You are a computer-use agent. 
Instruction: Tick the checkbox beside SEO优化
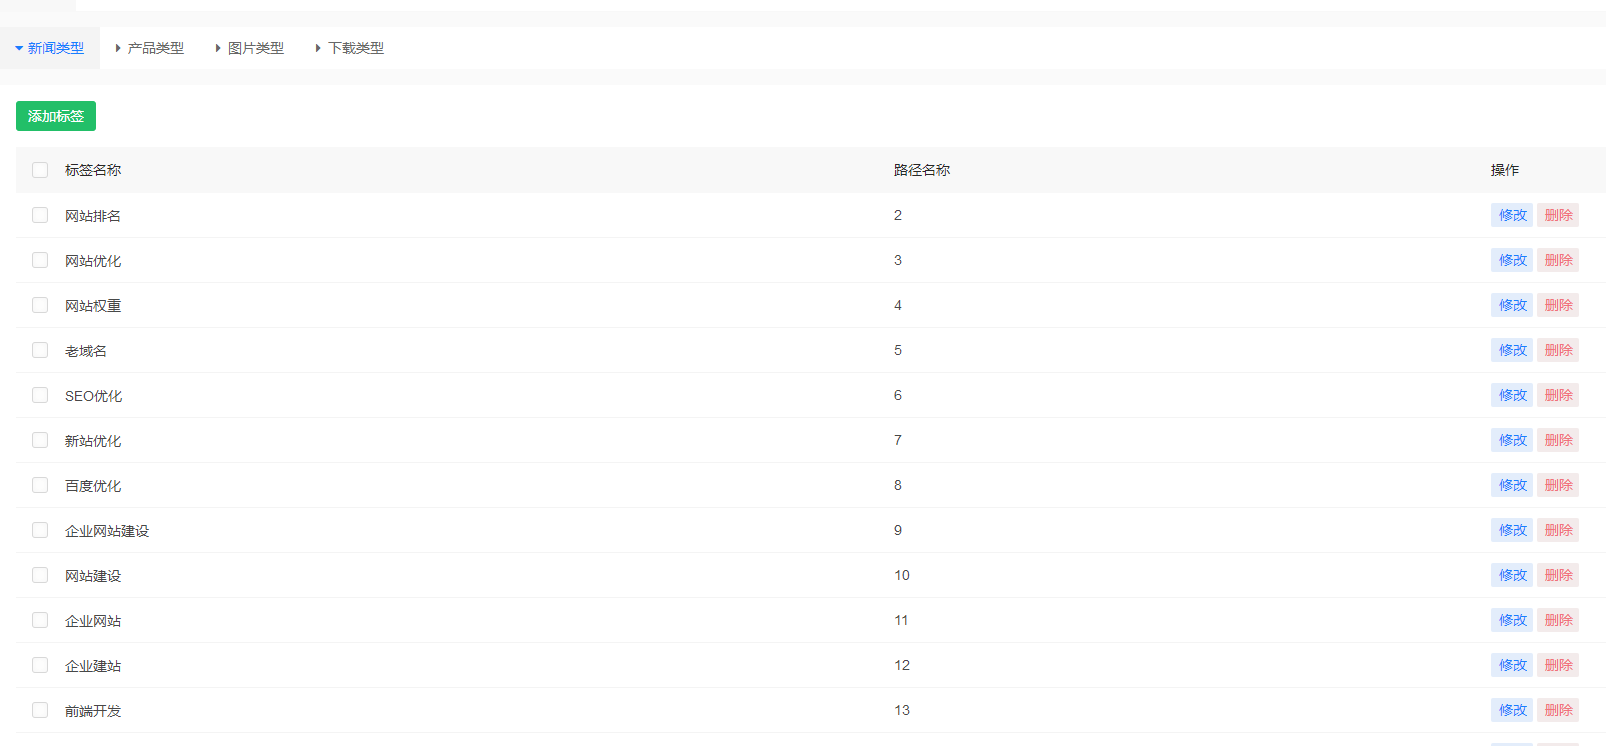[40, 395]
